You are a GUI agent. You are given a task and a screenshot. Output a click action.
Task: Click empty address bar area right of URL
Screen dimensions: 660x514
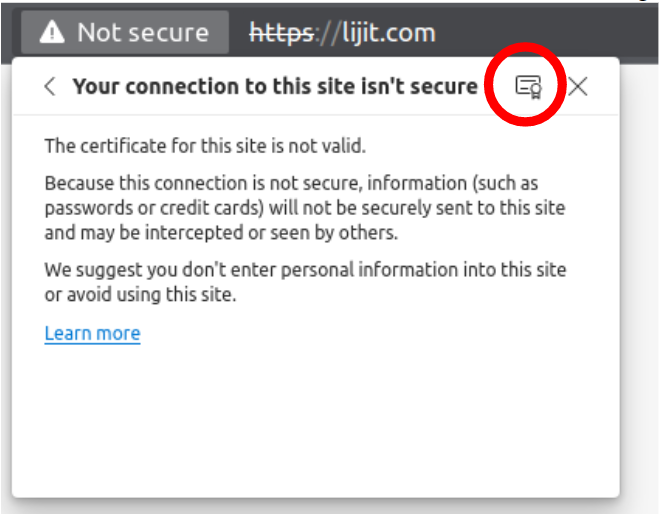pyautogui.click(x=550, y=33)
